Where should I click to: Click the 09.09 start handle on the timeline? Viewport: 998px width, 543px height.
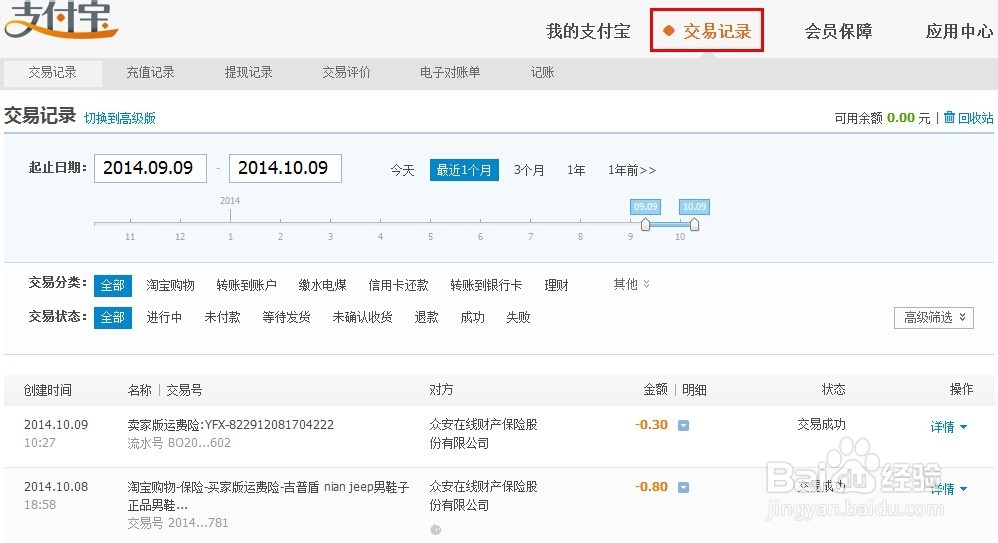click(645, 225)
